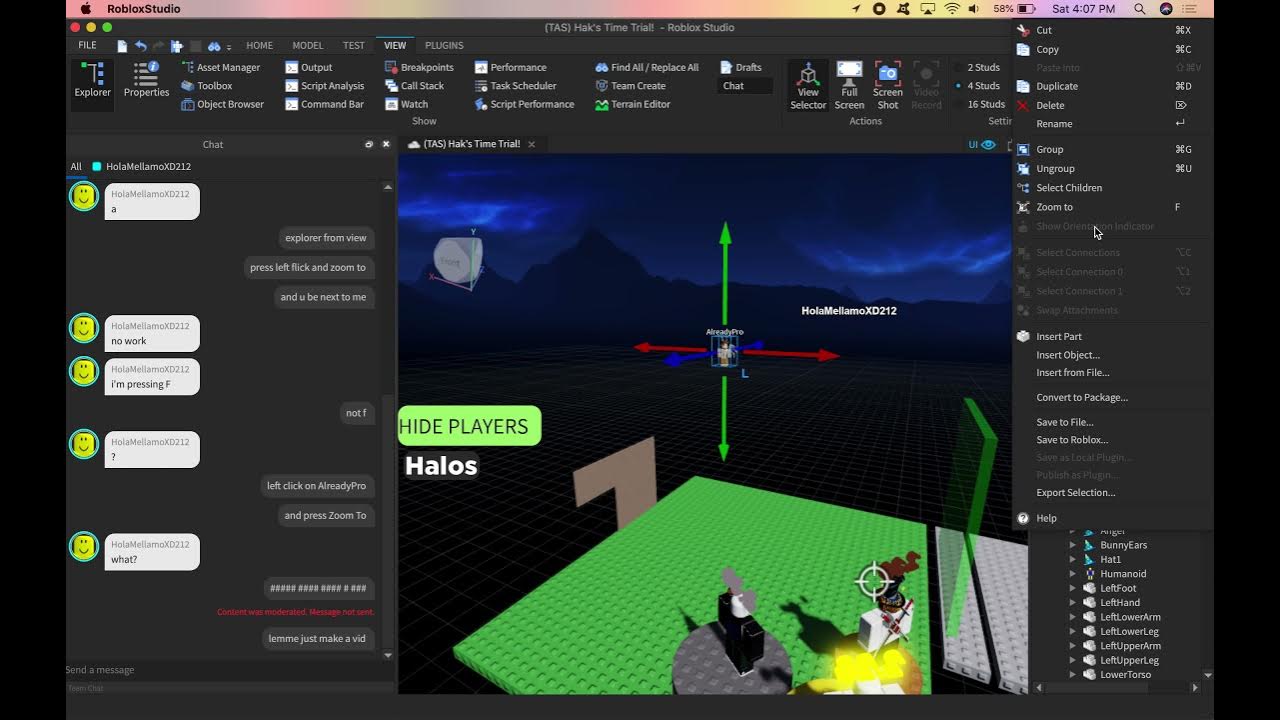Choose Duplicate in context menu

click(1112, 86)
